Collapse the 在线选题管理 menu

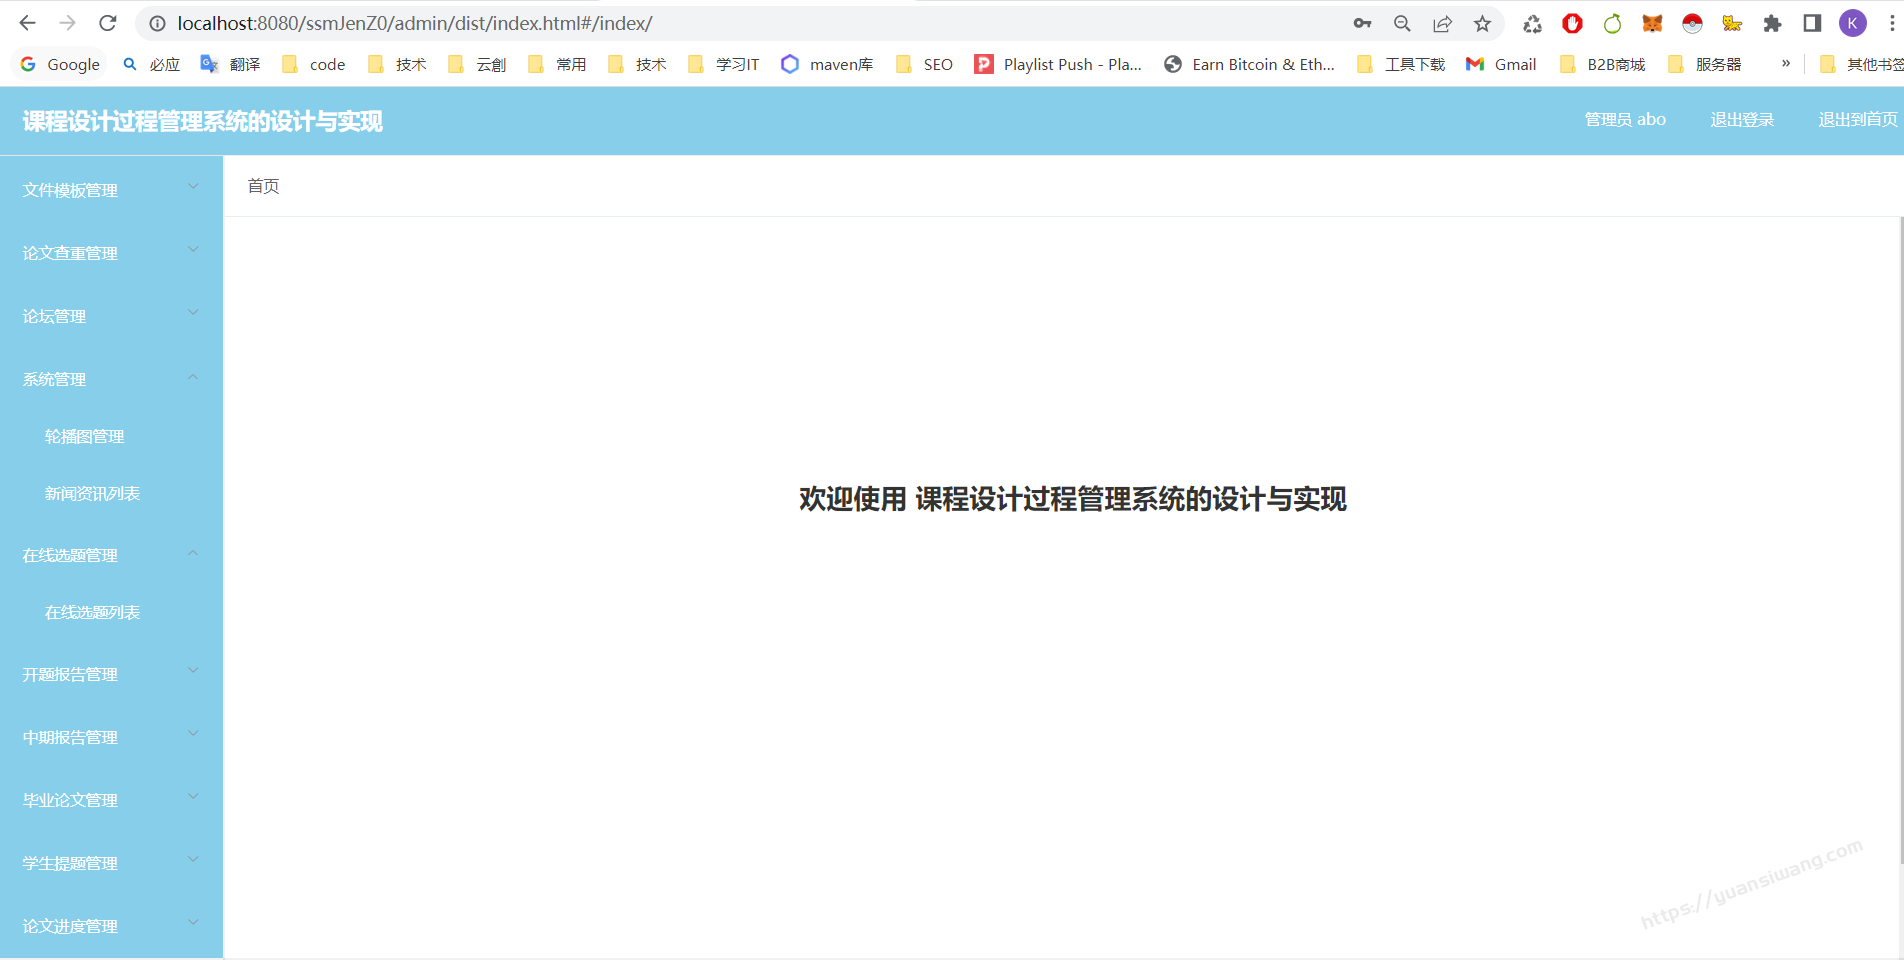click(x=111, y=555)
